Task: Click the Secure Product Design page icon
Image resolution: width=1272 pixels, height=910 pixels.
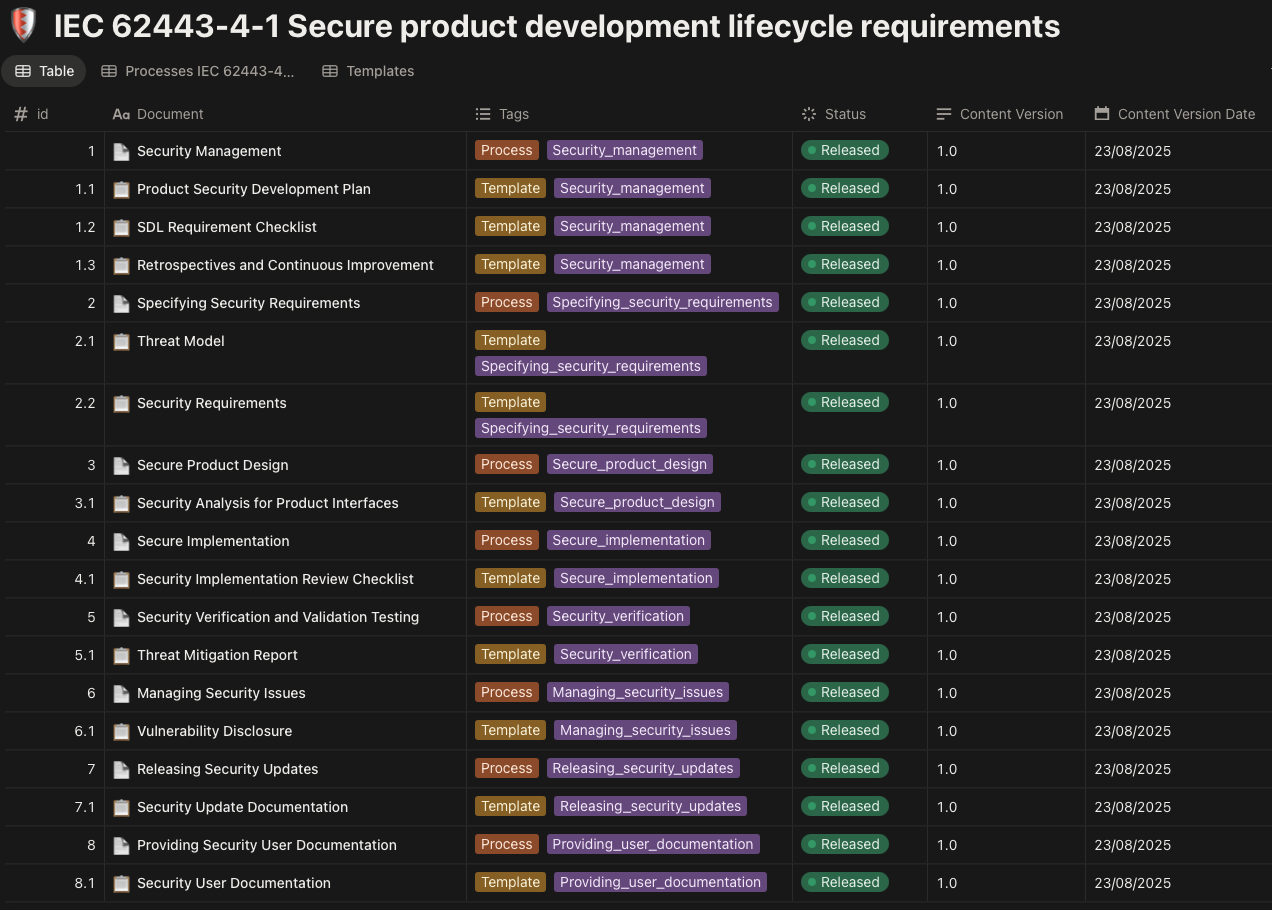Action: click(x=121, y=465)
